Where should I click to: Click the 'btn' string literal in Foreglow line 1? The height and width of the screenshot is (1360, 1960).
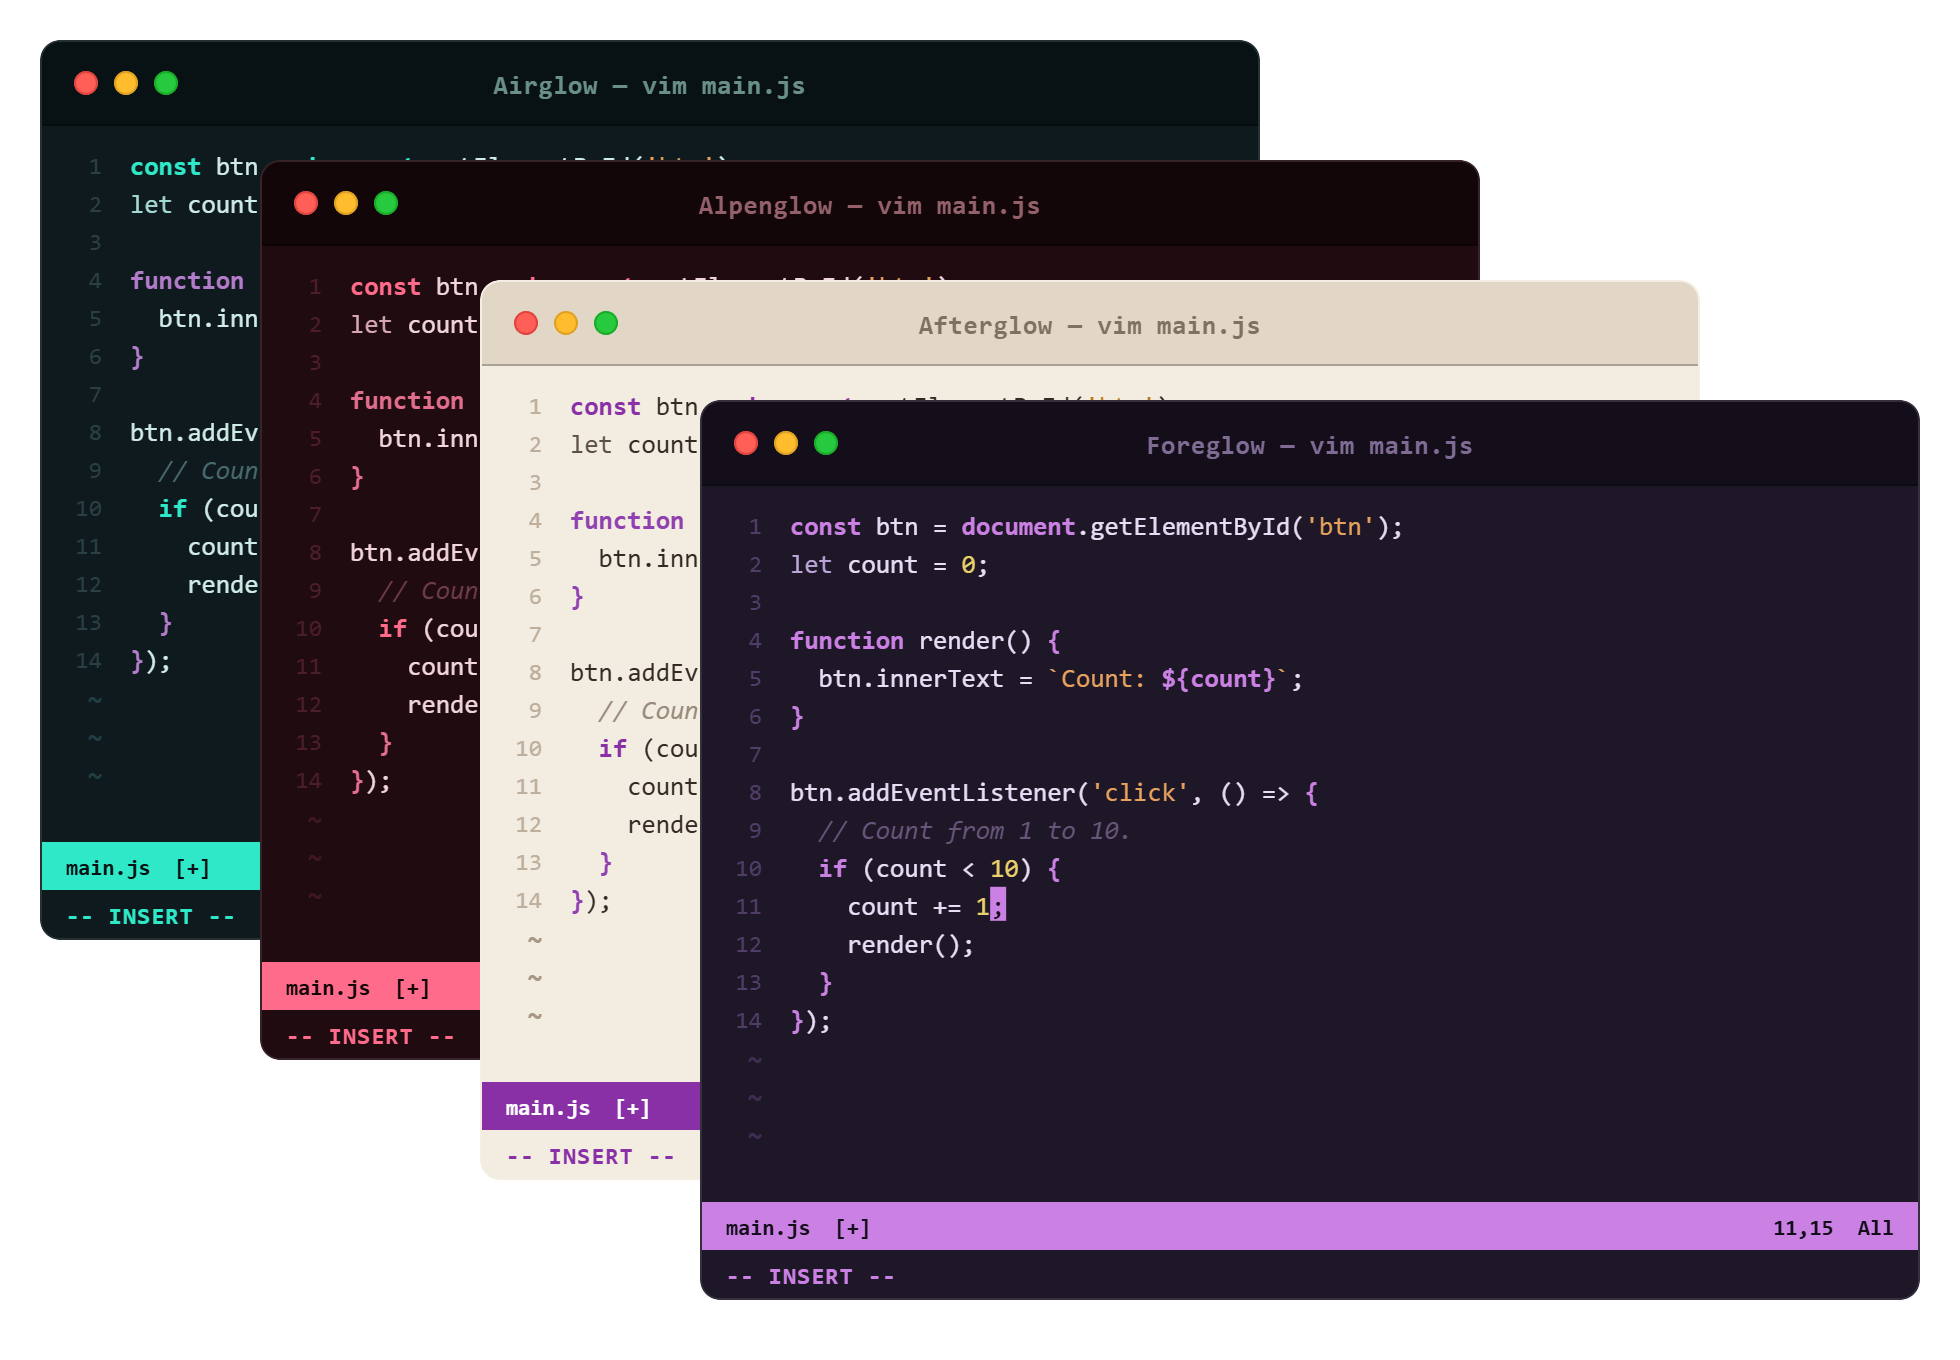pos(1340,527)
